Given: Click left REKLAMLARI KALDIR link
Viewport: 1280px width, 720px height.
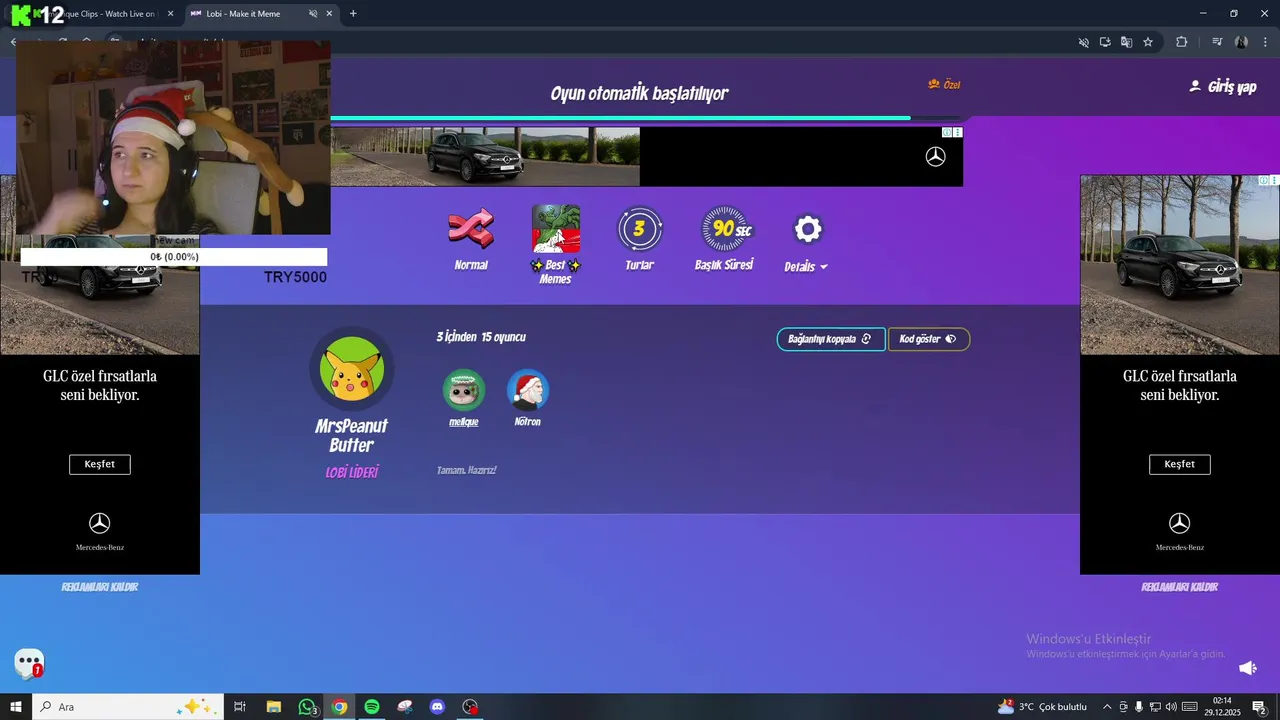Looking at the screenshot, I should [x=100, y=587].
